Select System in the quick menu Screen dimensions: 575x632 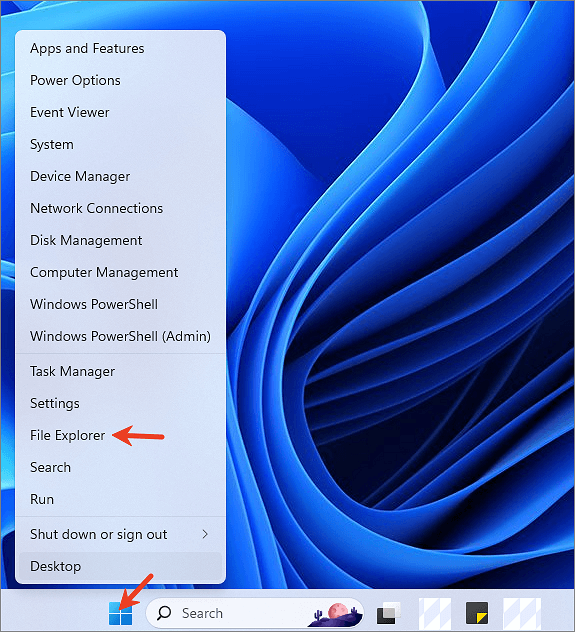pyautogui.click(x=120, y=144)
